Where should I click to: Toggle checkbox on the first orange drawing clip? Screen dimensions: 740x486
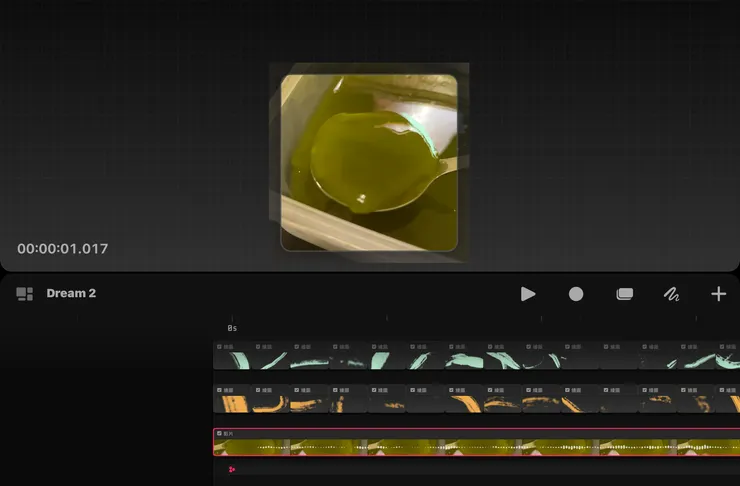[x=219, y=390]
